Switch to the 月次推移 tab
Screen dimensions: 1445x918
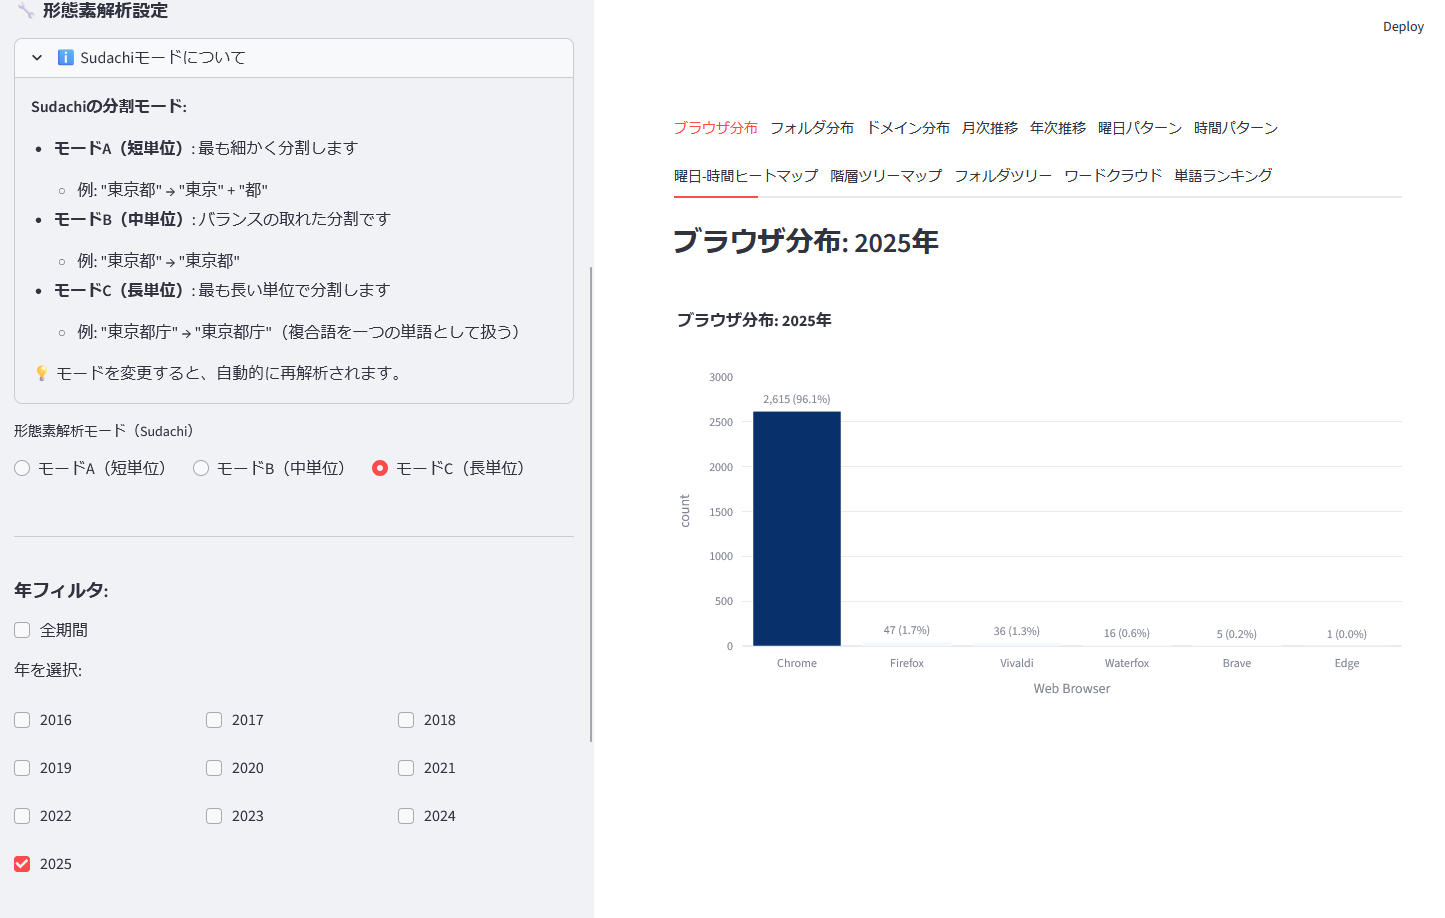point(989,127)
